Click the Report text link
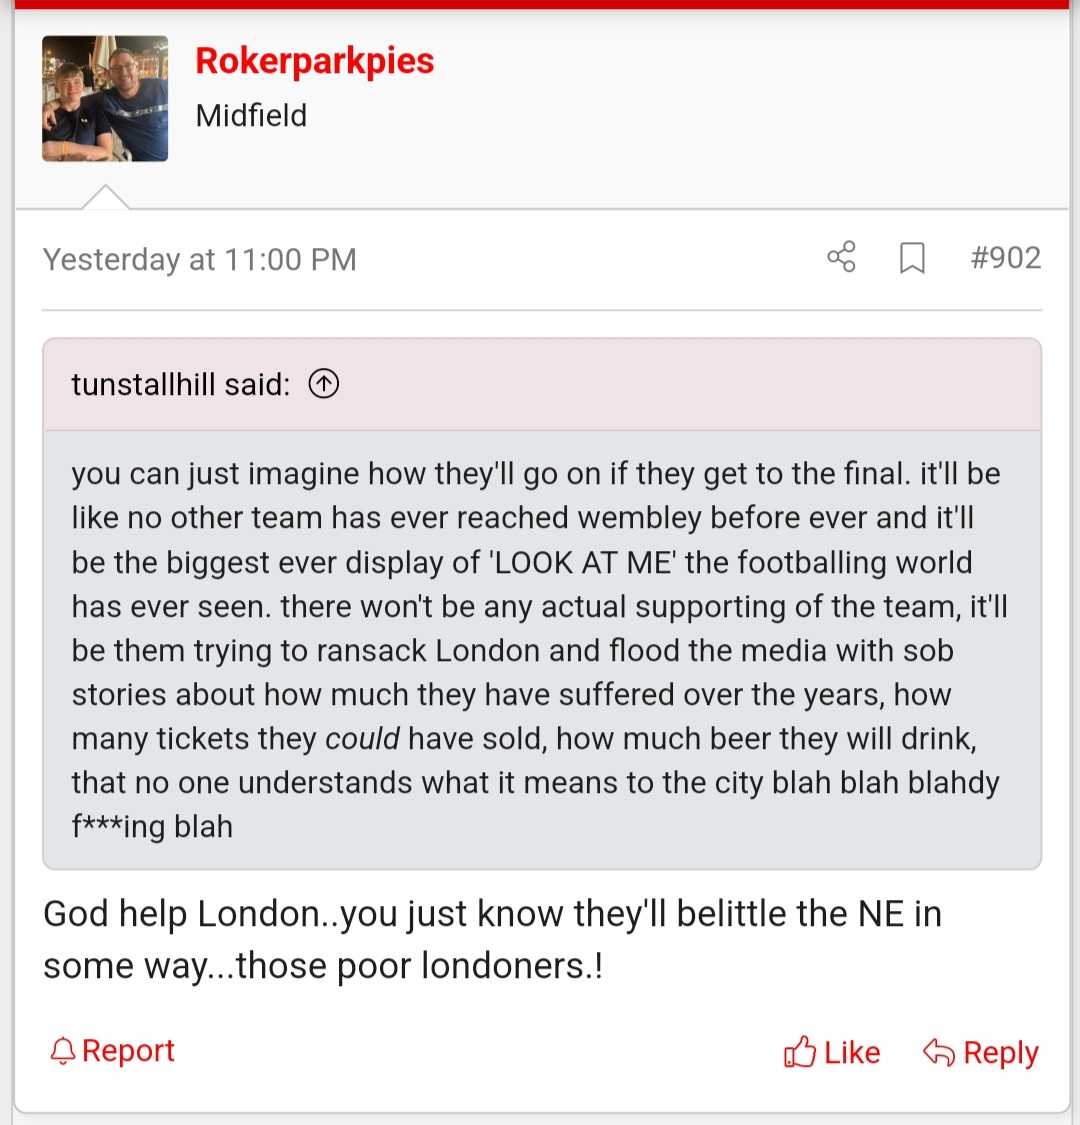Image resolution: width=1080 pixels, height=1125 pixels. coord(128,1051)
